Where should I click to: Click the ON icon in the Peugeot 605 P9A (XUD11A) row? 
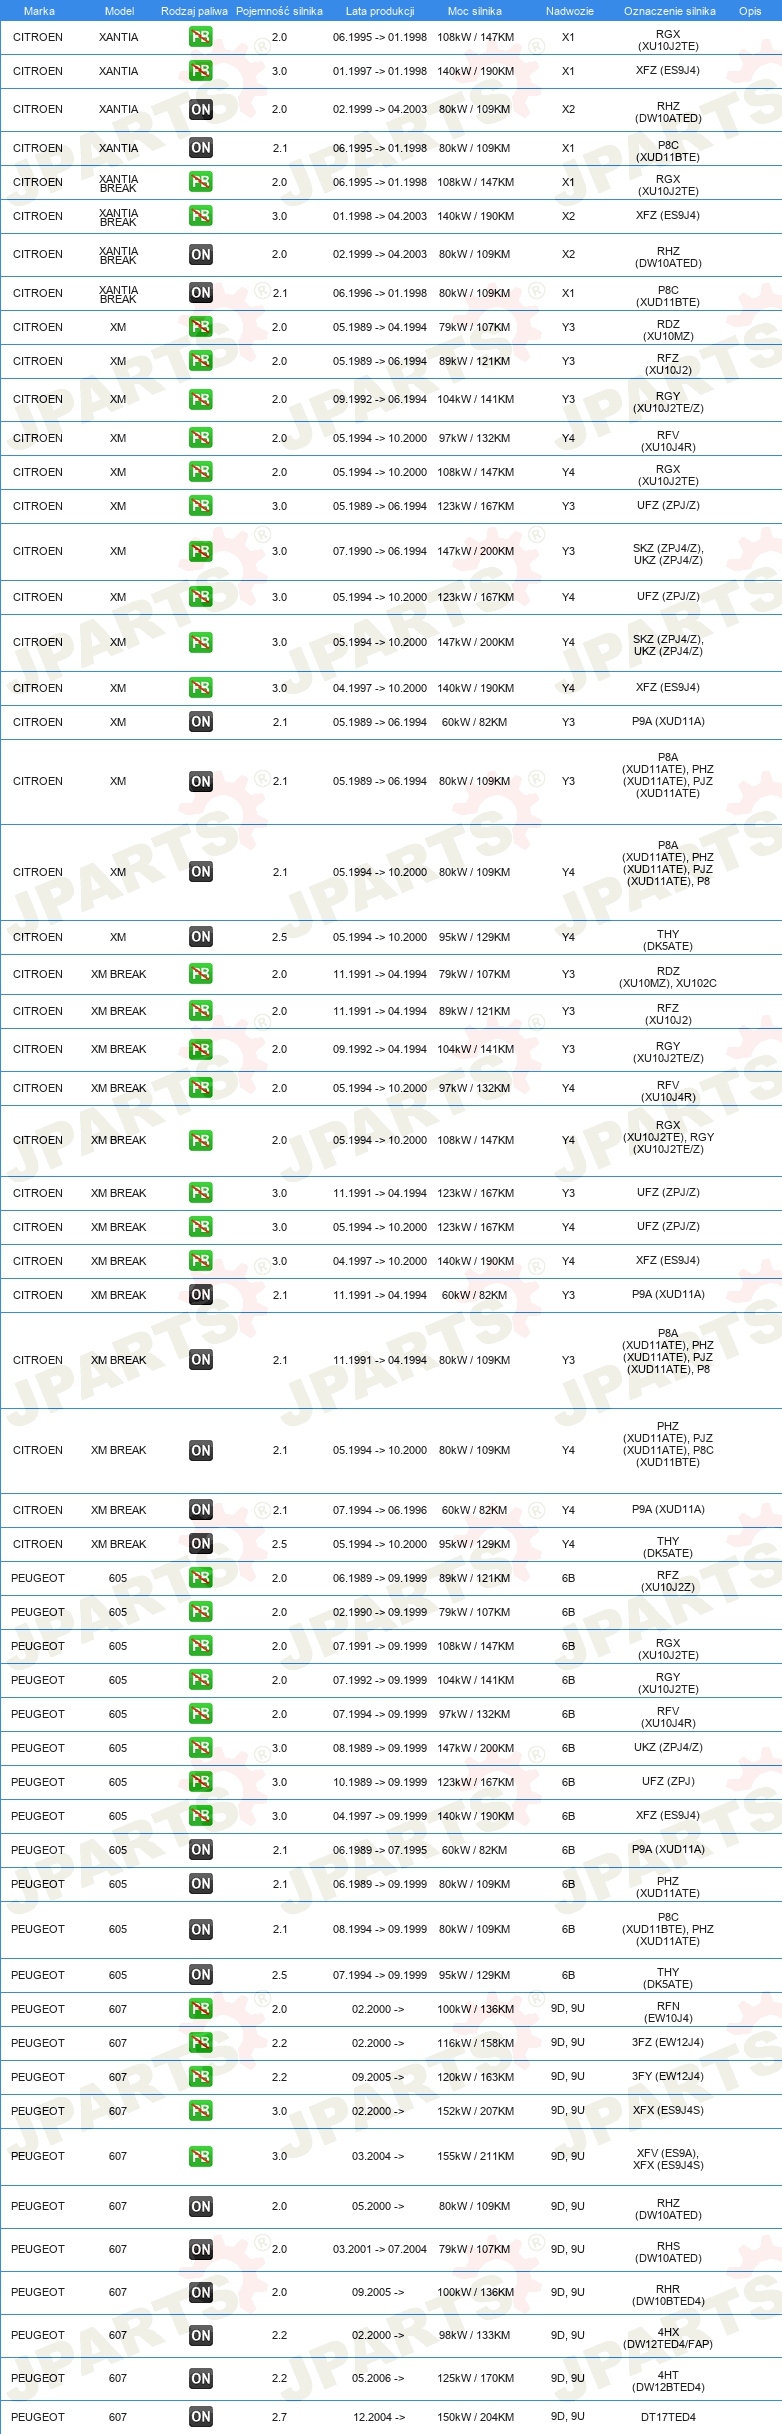pyautogui.click(x=201, y=1850)
